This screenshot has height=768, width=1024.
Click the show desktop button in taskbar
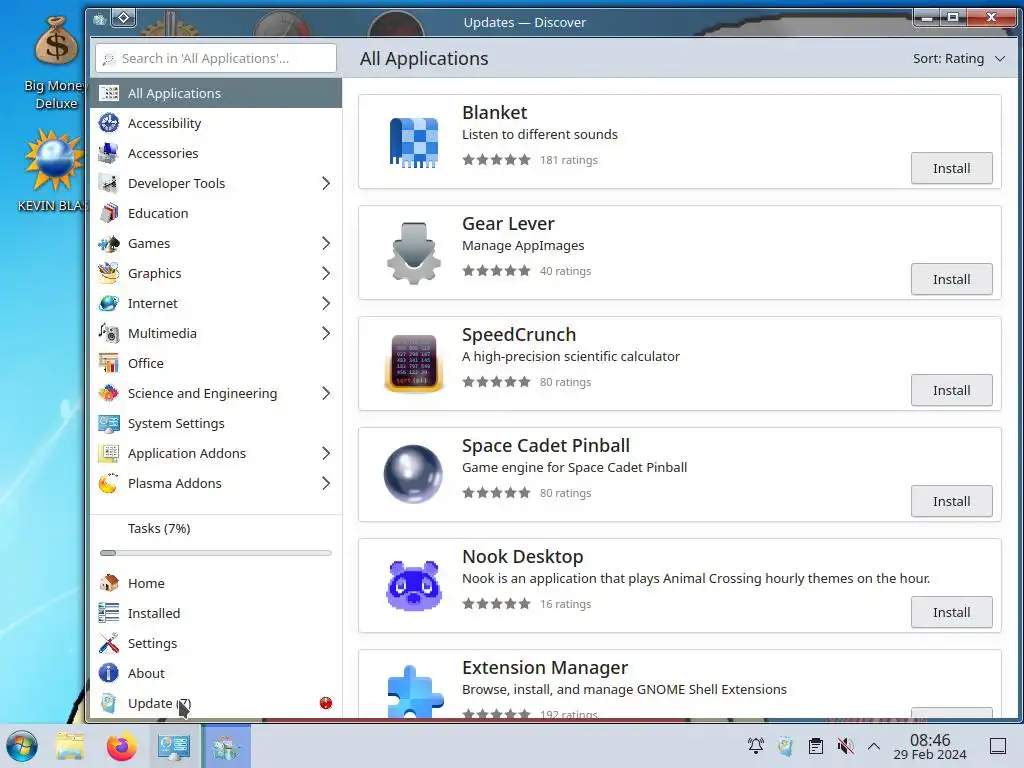pos(998,746)
